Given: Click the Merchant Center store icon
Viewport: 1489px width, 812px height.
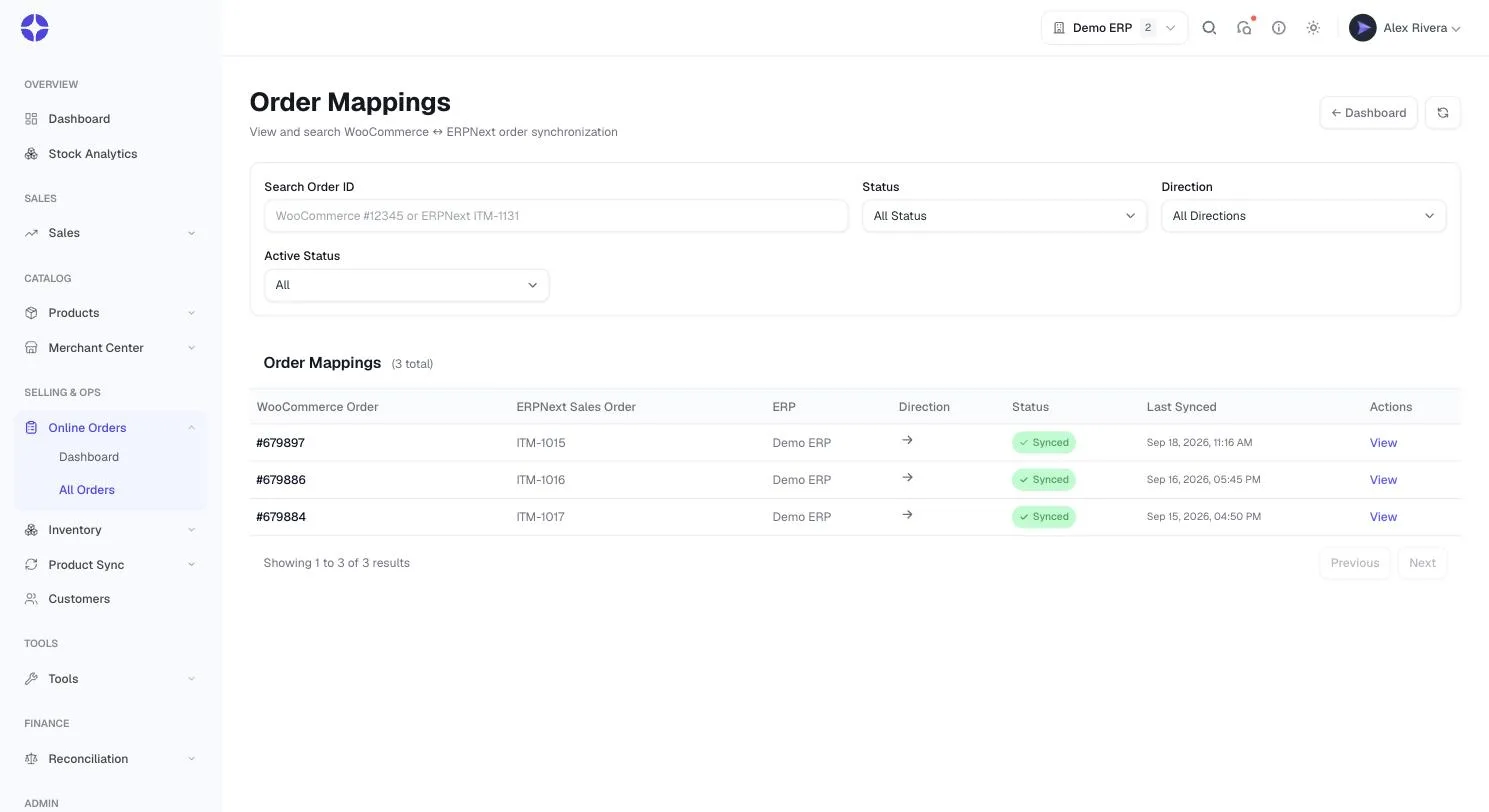Looking at the screenshot, I should coord(31,348).
